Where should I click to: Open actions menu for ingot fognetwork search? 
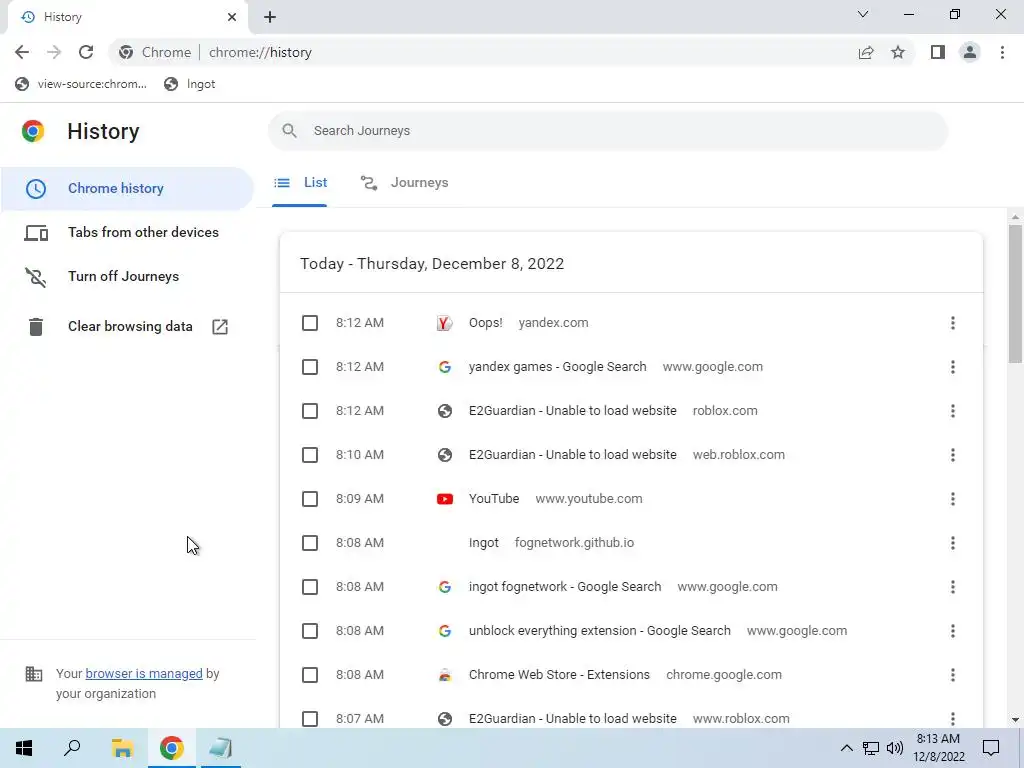952,586
